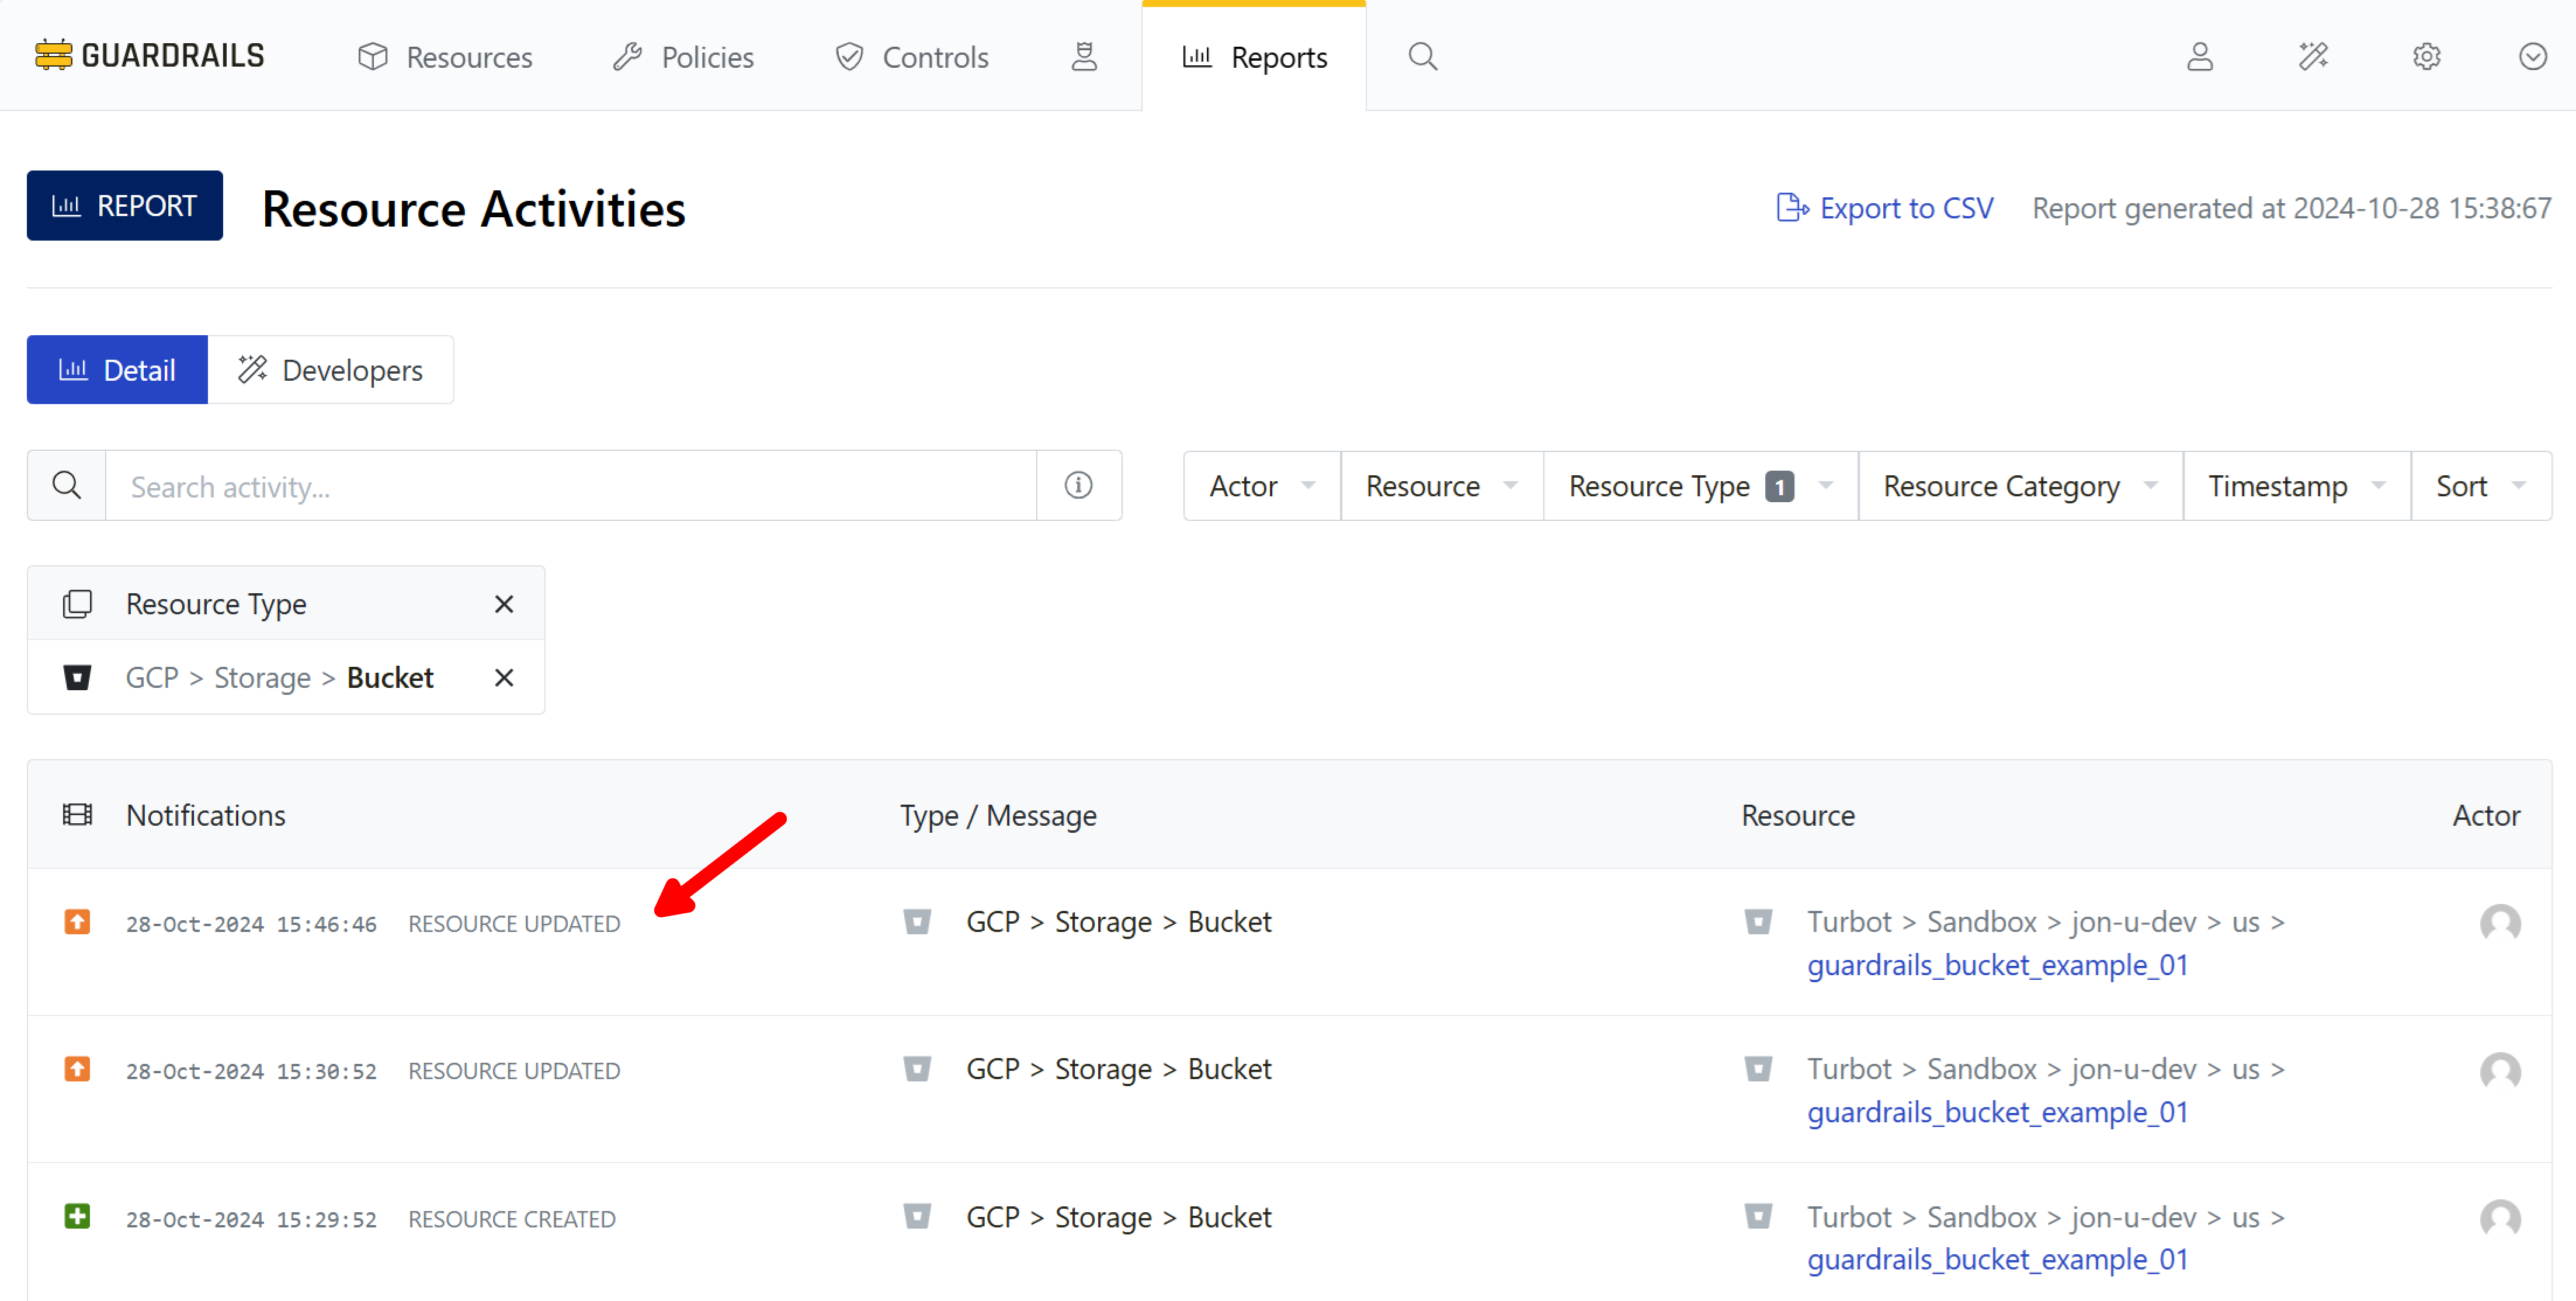Click the circled checkmark status icon
This screenshot has width=2576, height=1301.
[2532, 57]
